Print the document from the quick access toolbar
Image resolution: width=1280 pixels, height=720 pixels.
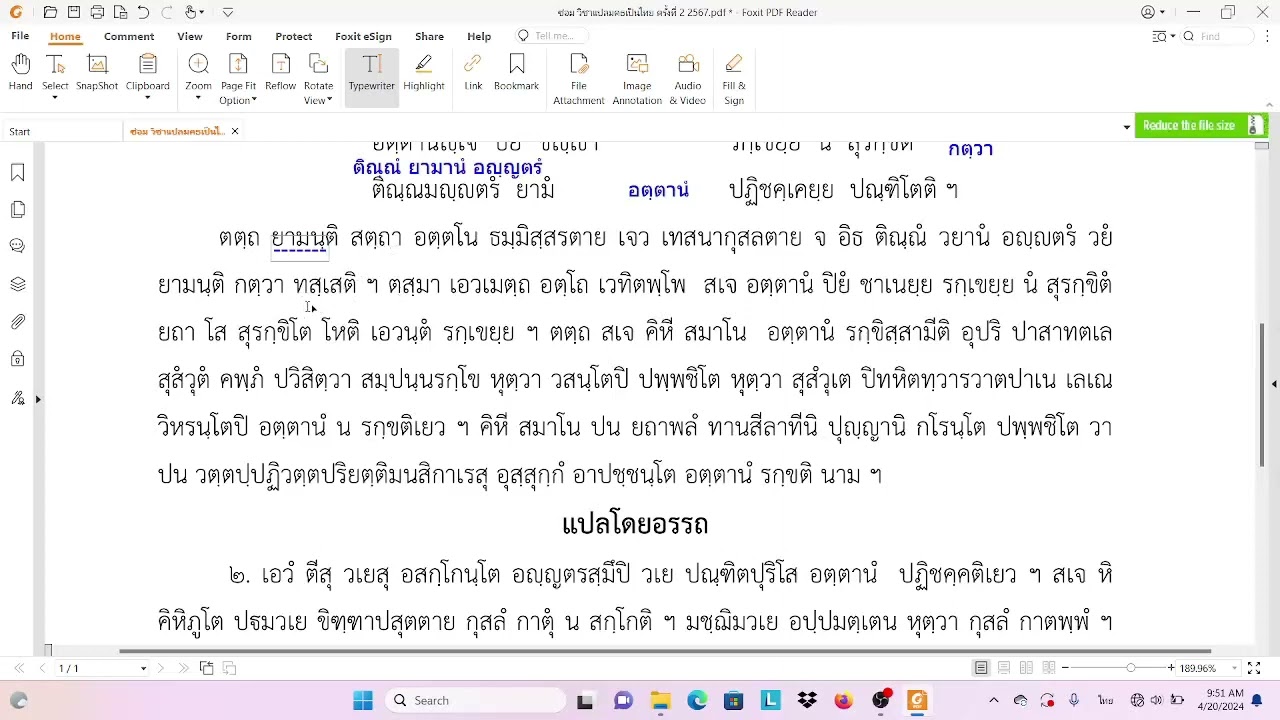(97, 12)
